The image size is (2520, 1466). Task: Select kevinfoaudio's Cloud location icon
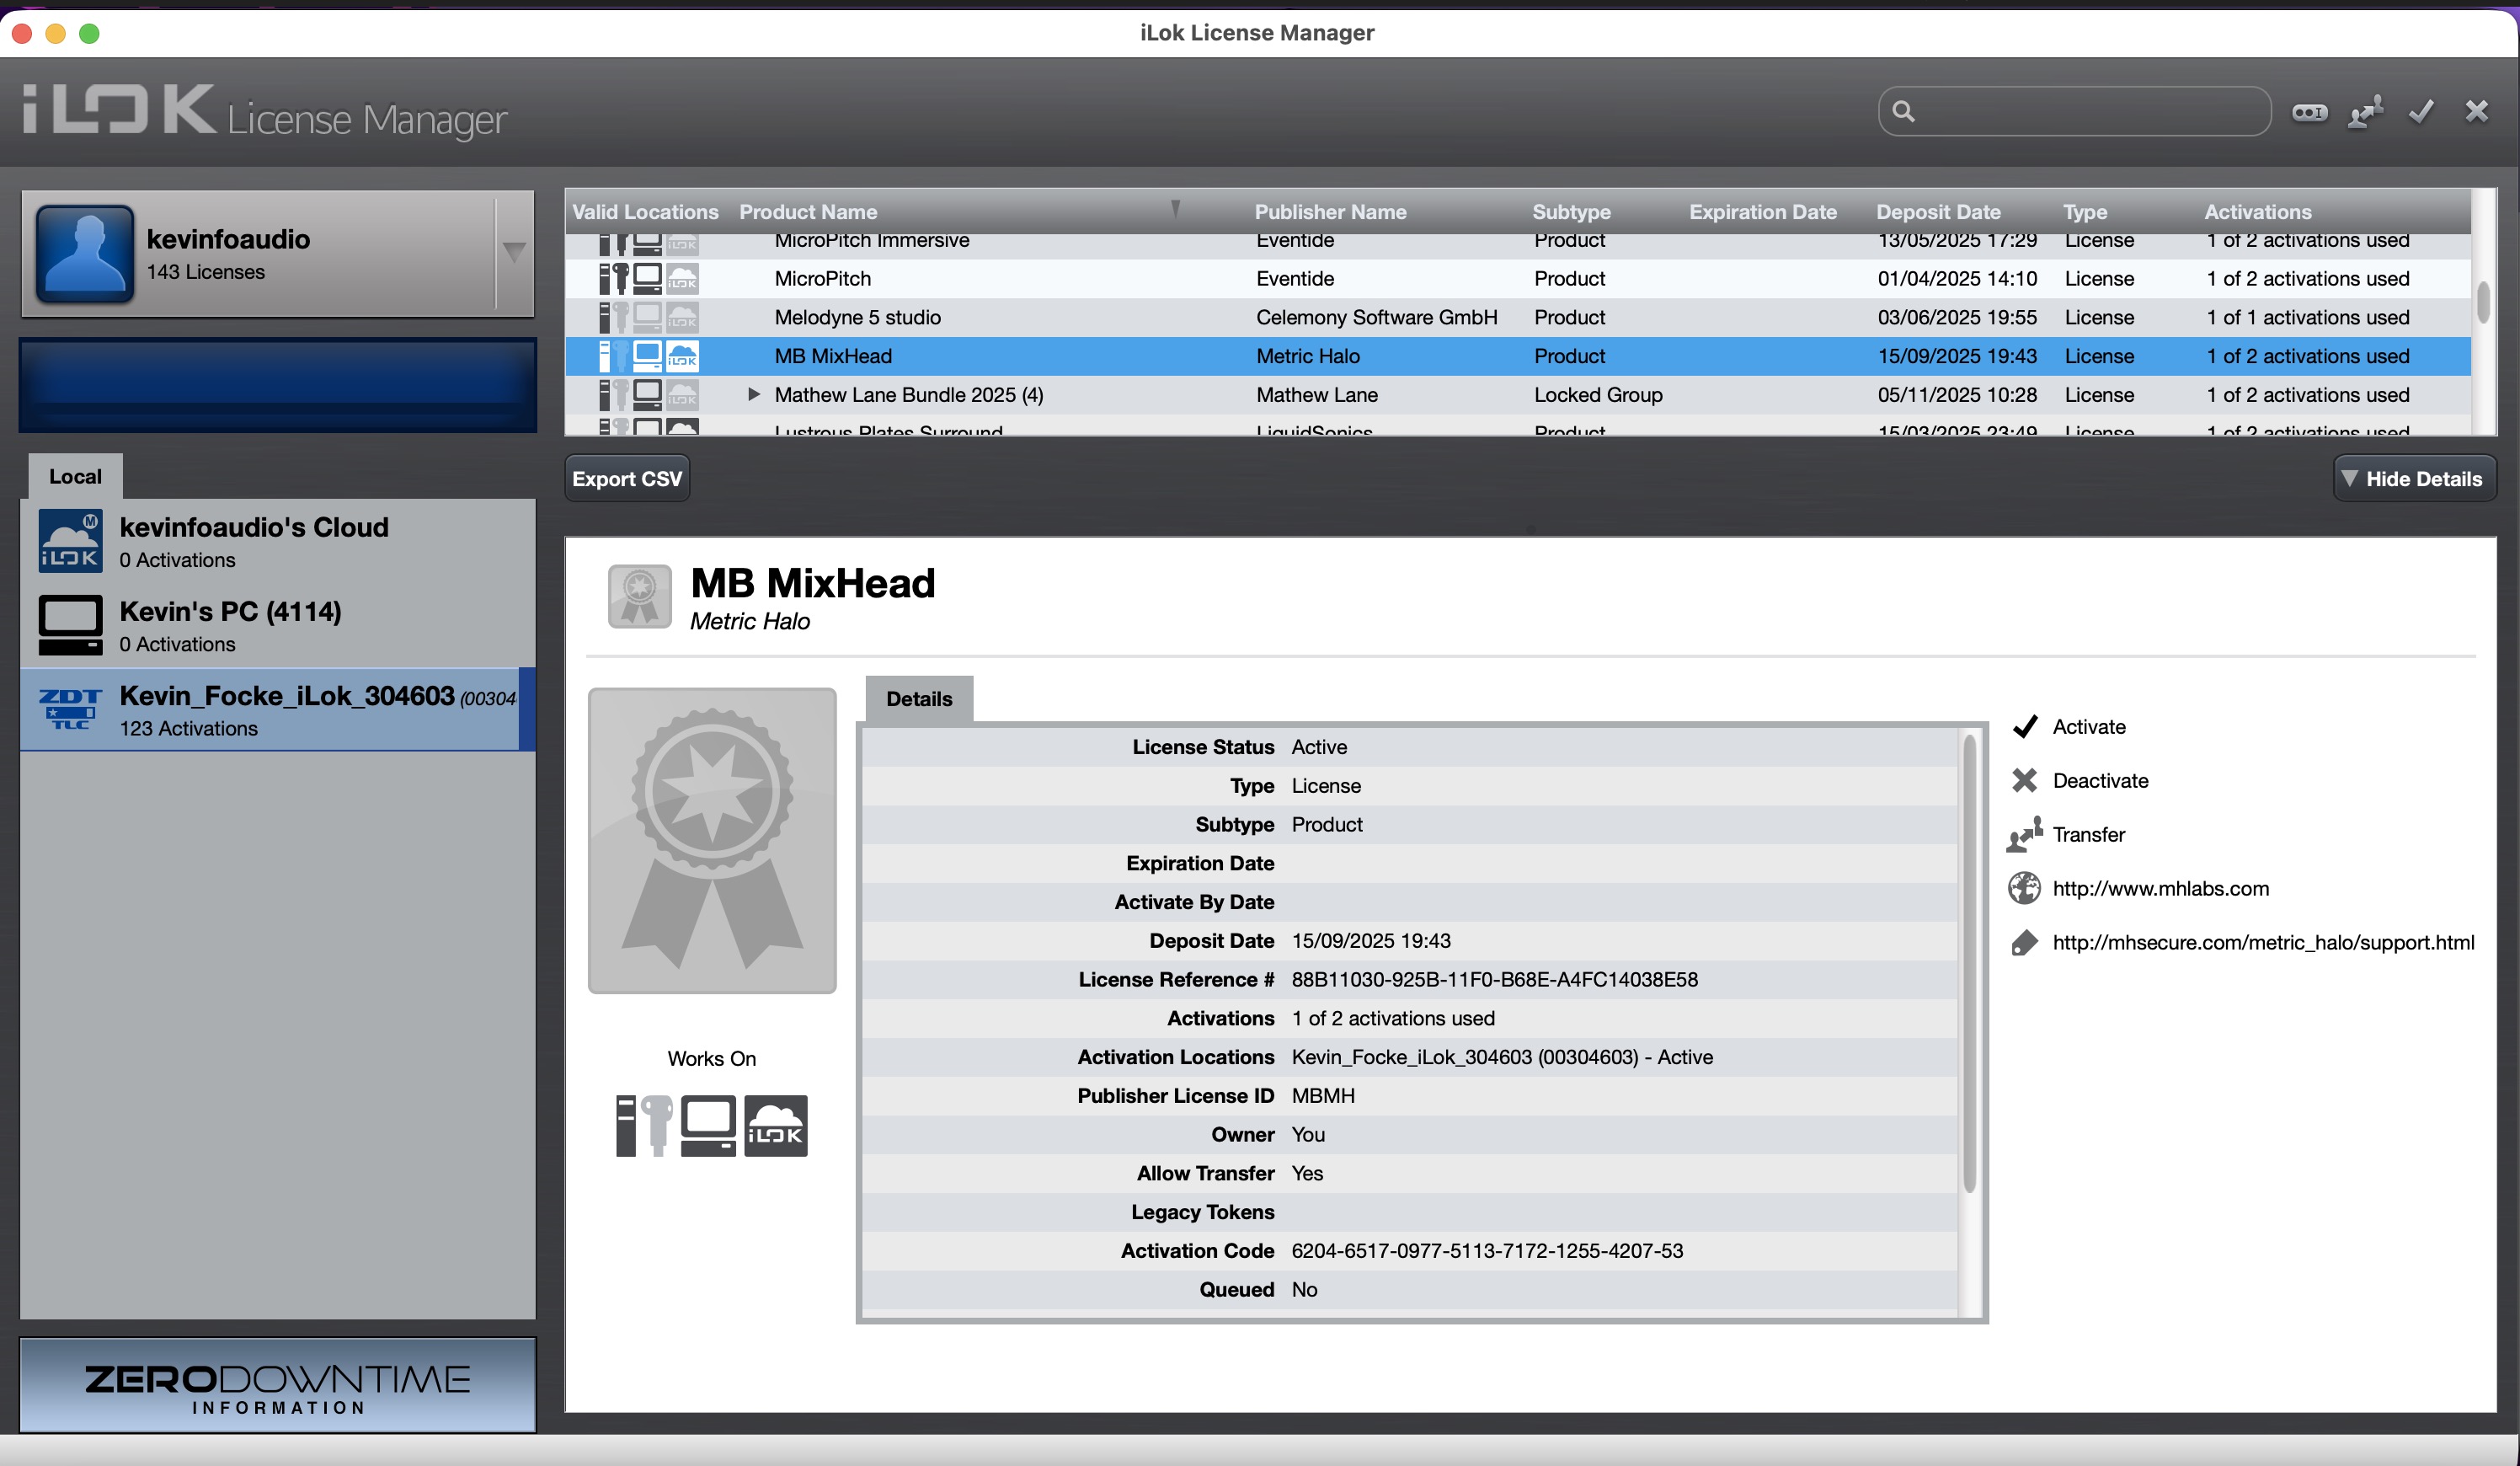tap(70, 541)
